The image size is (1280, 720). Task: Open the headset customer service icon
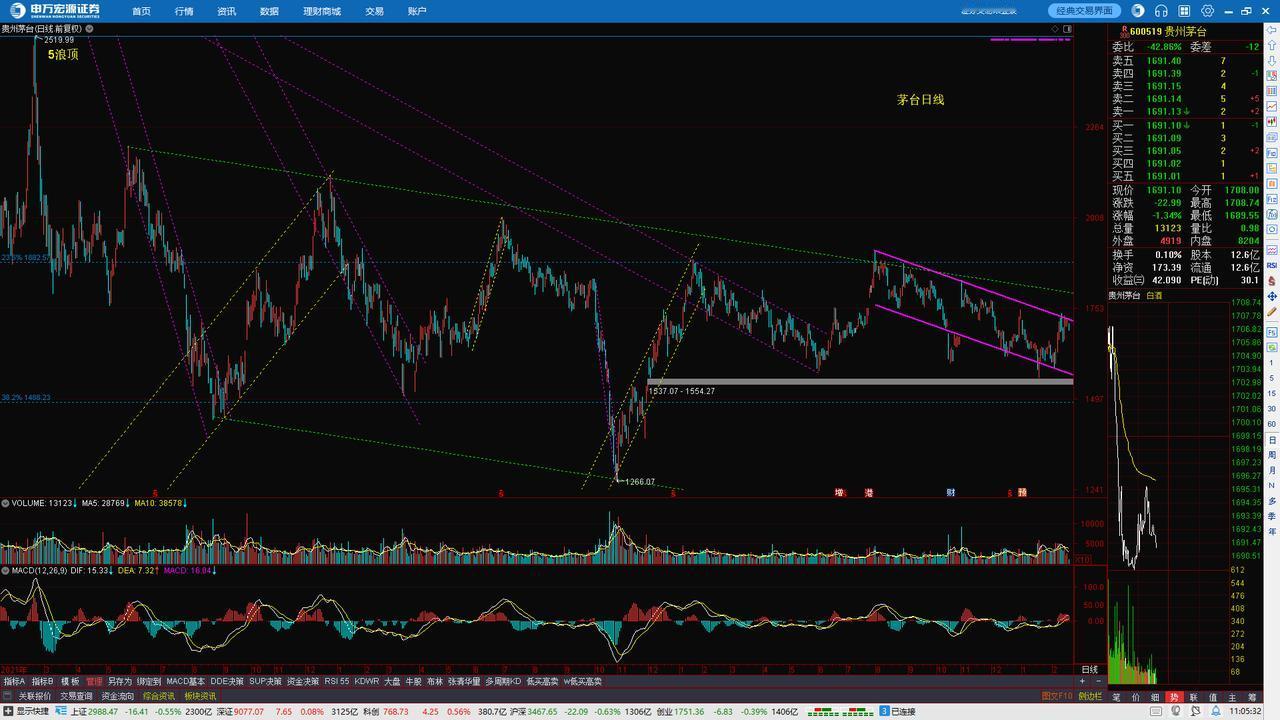(x=1161, y=11)
